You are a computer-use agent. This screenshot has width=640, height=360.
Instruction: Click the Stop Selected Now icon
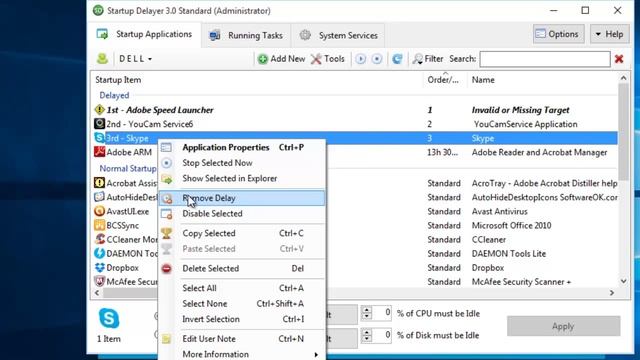click(166, 163)
